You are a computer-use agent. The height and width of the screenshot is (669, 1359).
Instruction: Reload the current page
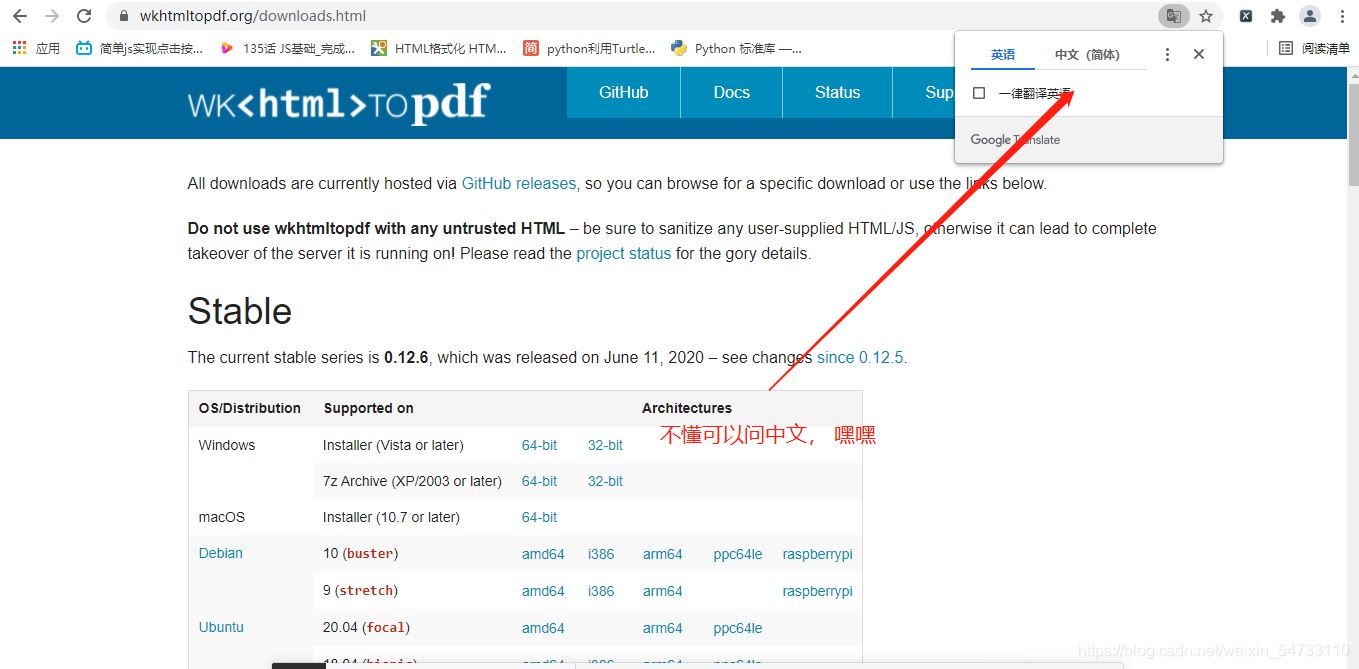pyautogui.click(x=83, y=16)
